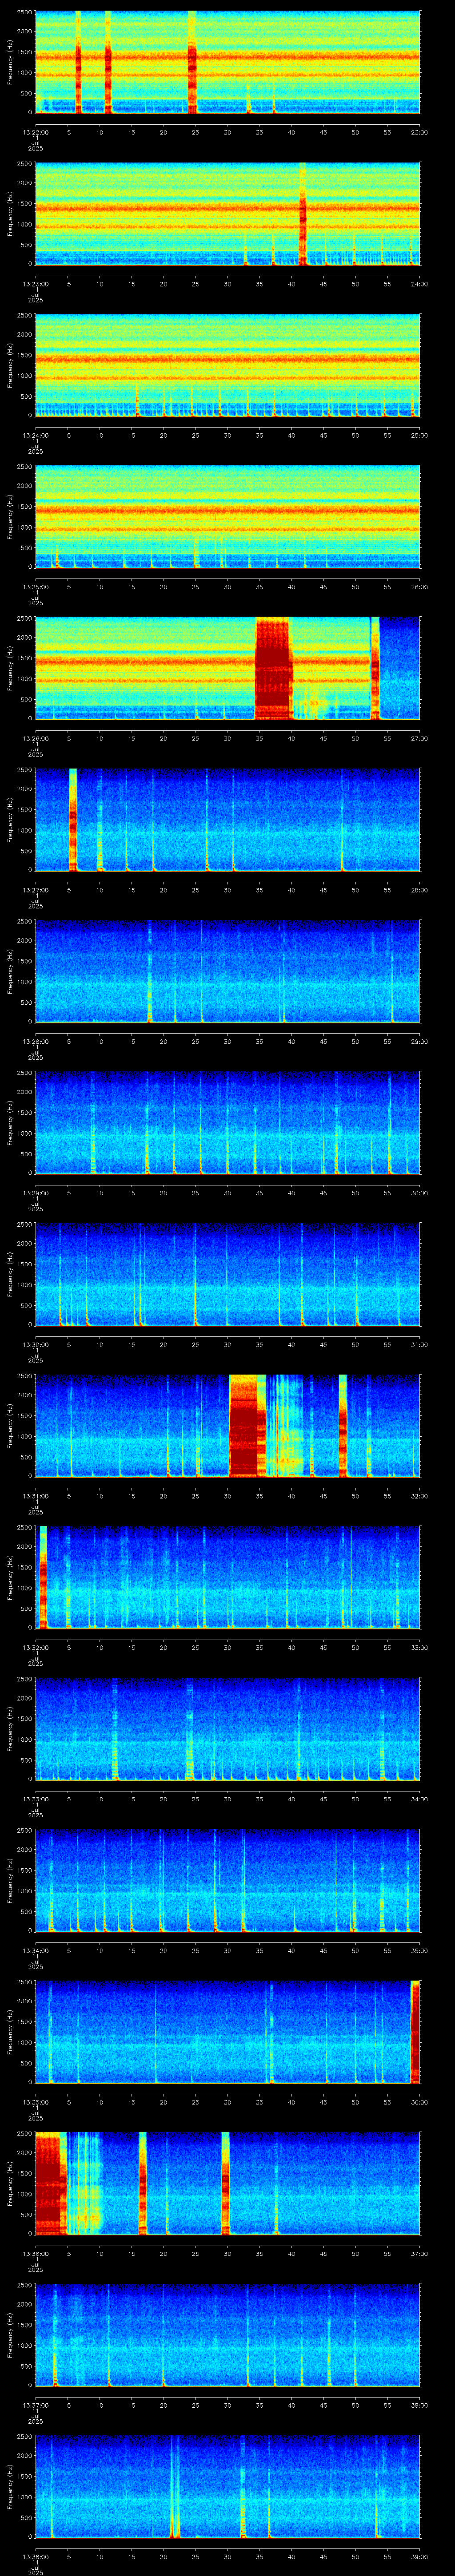Click the 27:00 end time label
This screenshot has height=2576, width=455.
coord(419,738)
